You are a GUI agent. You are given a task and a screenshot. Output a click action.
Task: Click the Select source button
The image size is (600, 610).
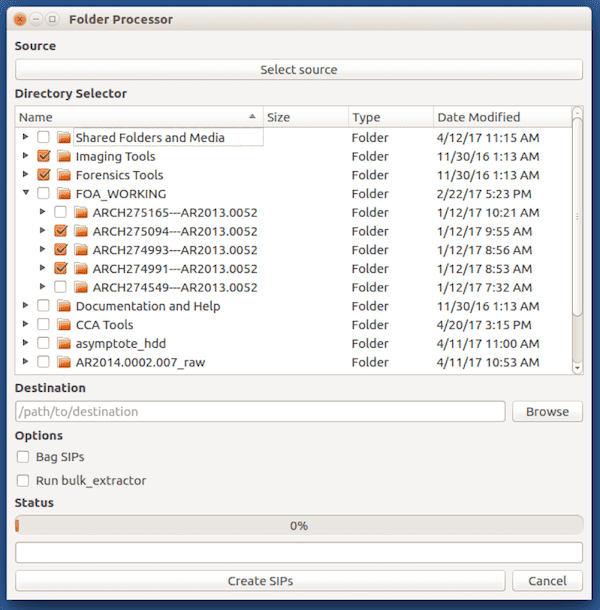pos(299,70)
